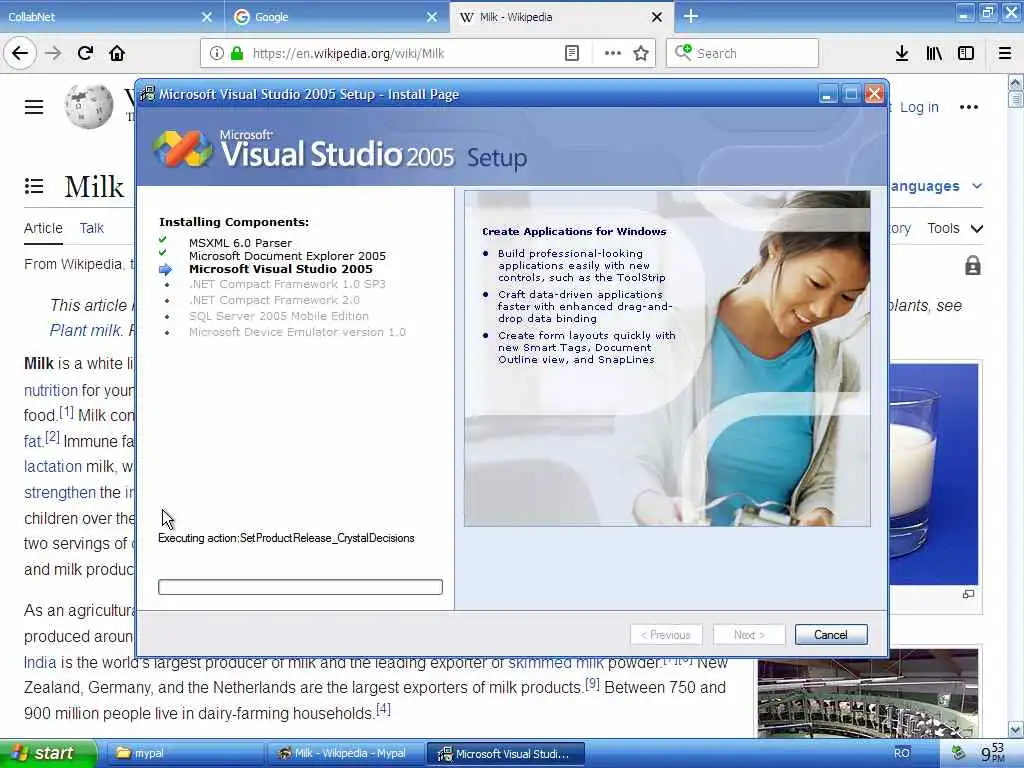Click the browser forward arrow
Screen dimensions: 1024x768
(53, 53)
